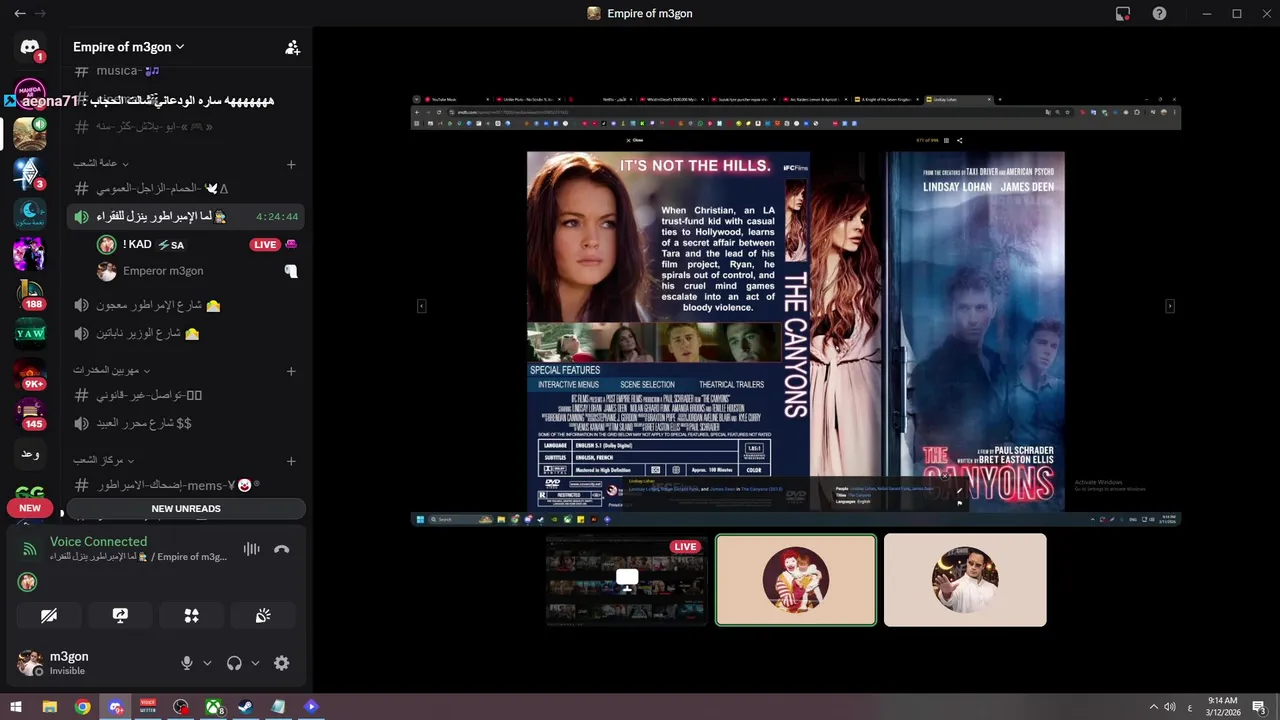Collapse the مهربين المخدرات category
1280x720 pixels.
click(x=111, y=370)
